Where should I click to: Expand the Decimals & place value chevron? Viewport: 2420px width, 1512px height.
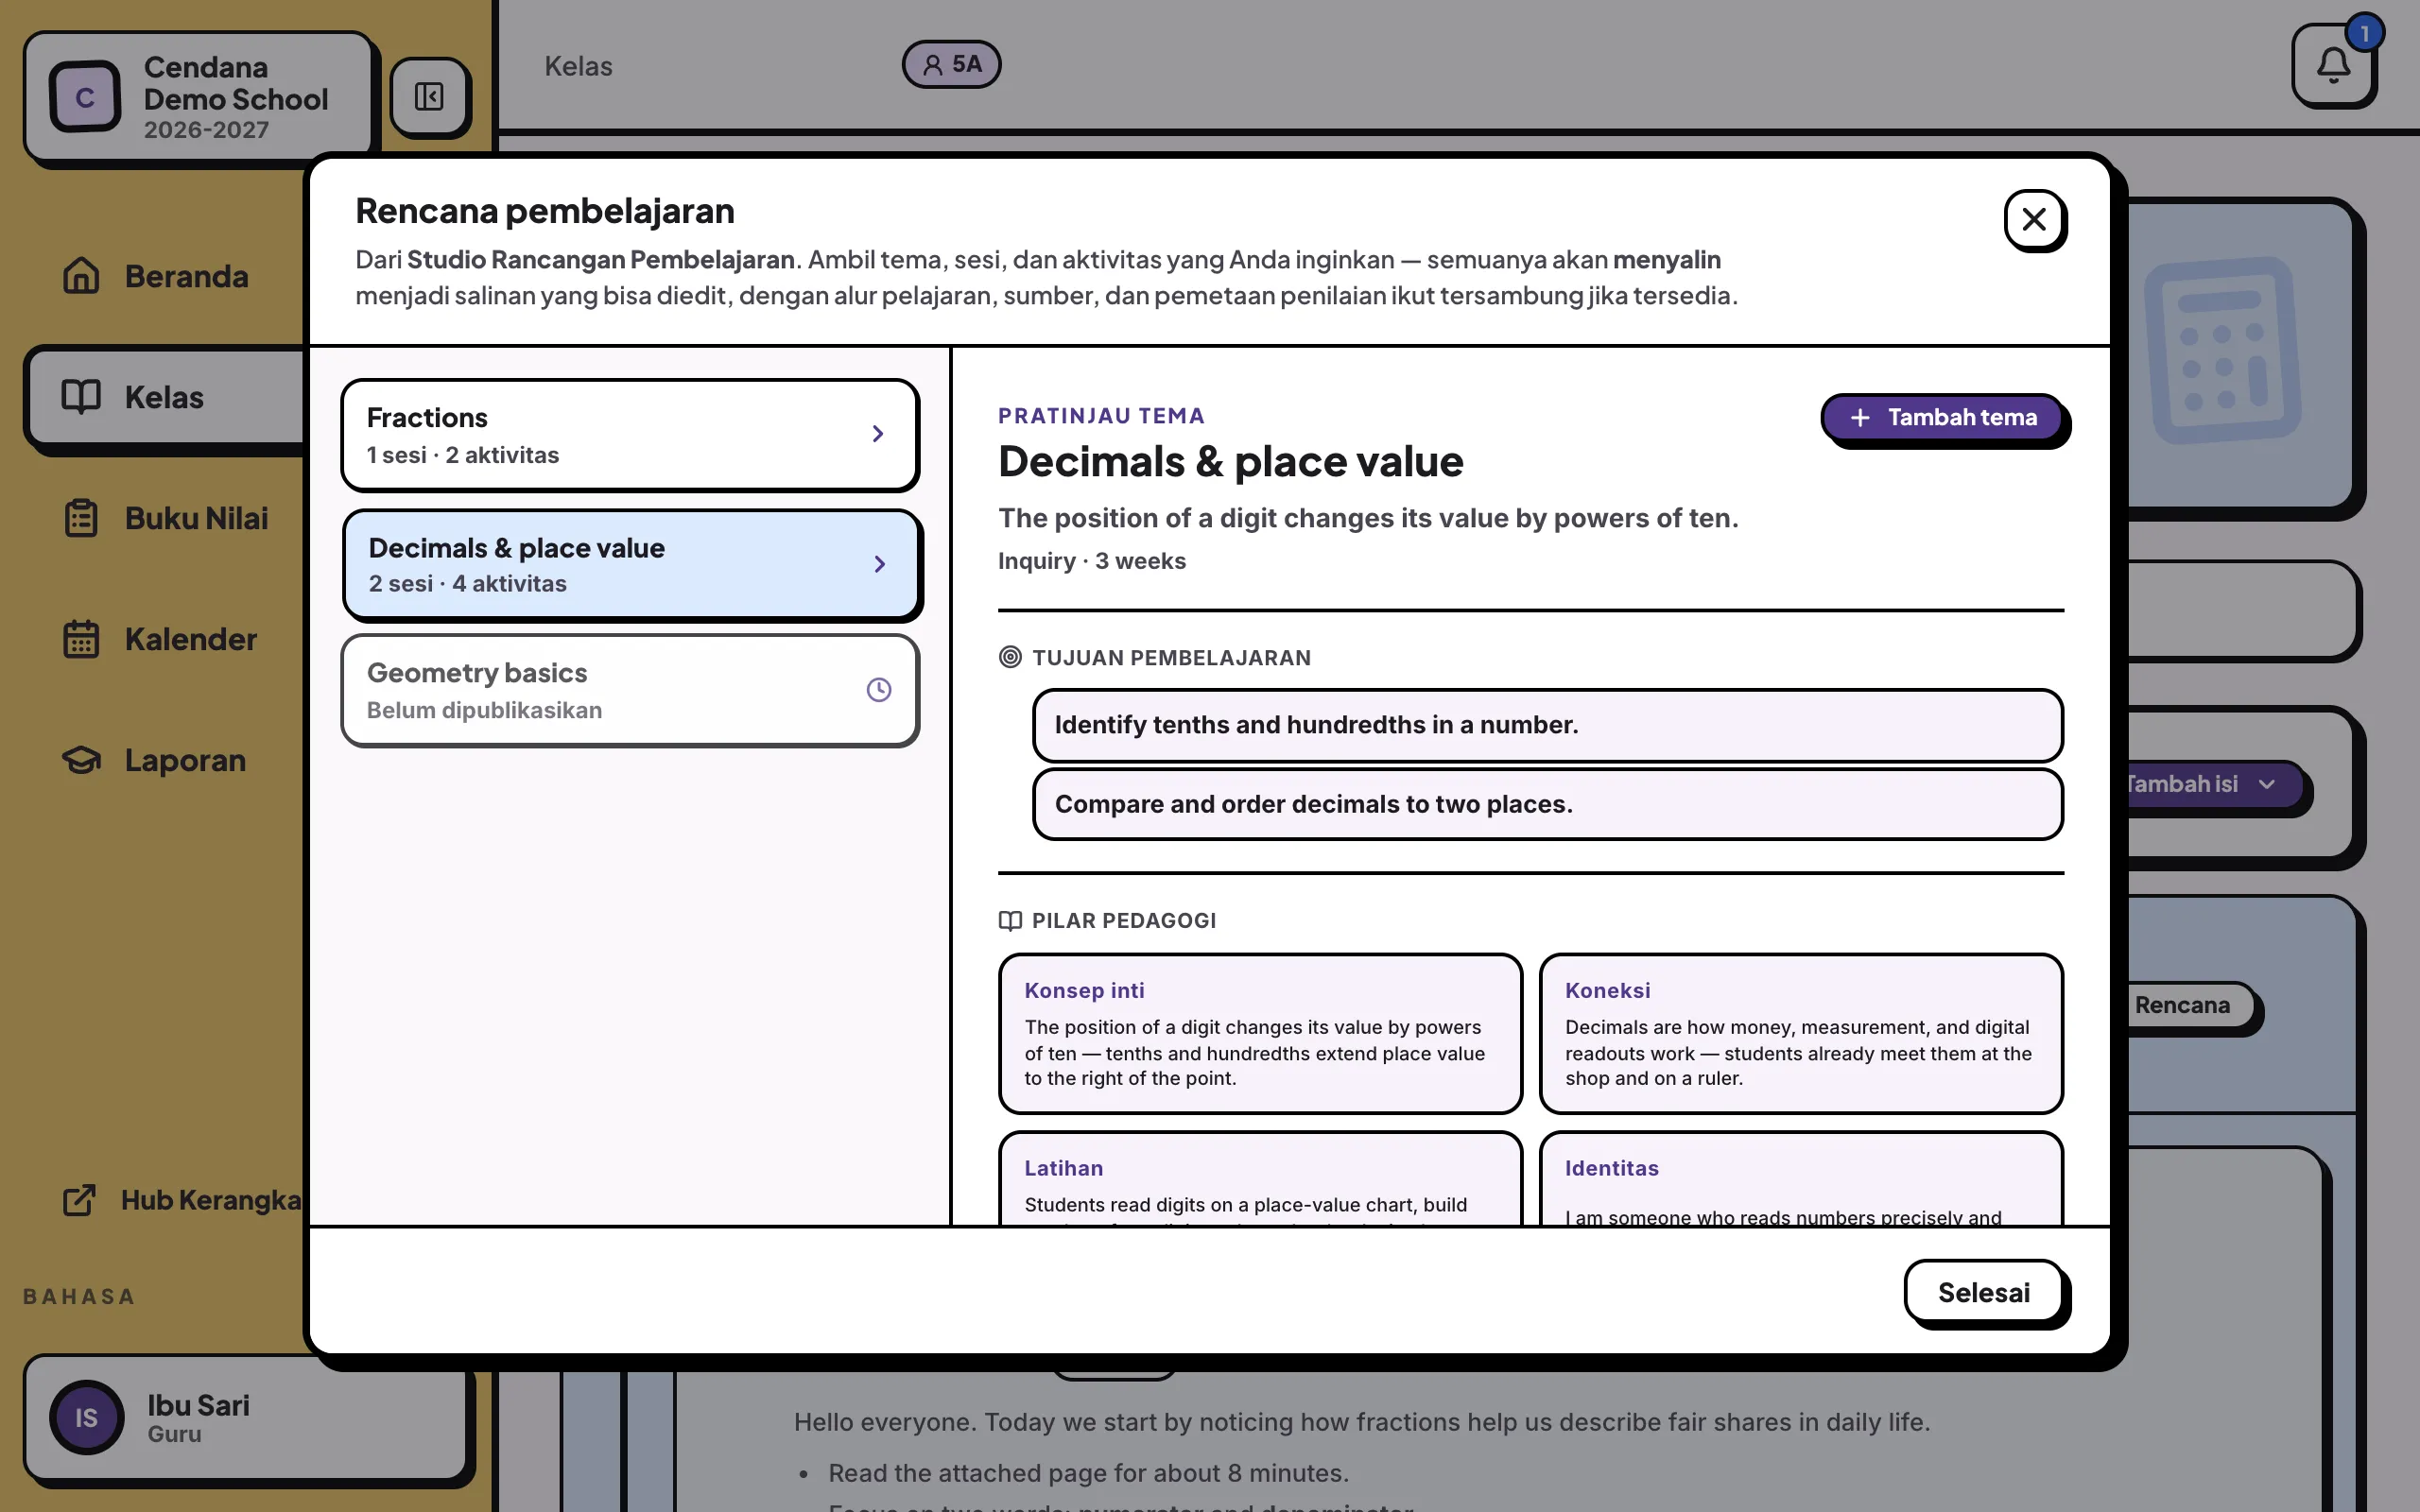(879, 564)
